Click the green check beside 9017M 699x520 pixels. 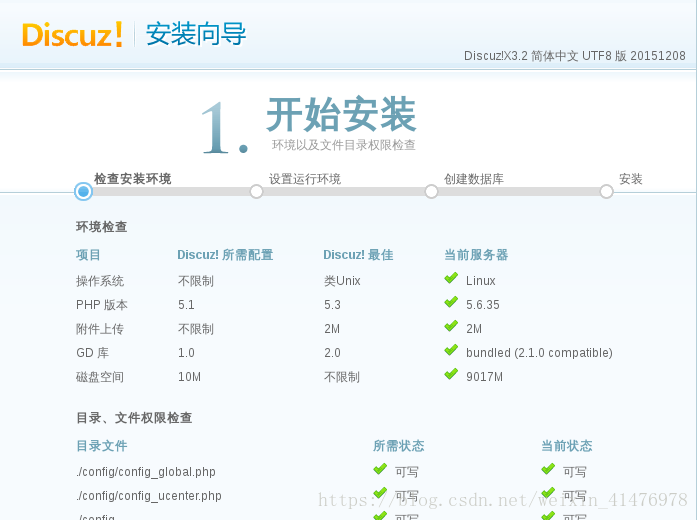coord(451,374)
